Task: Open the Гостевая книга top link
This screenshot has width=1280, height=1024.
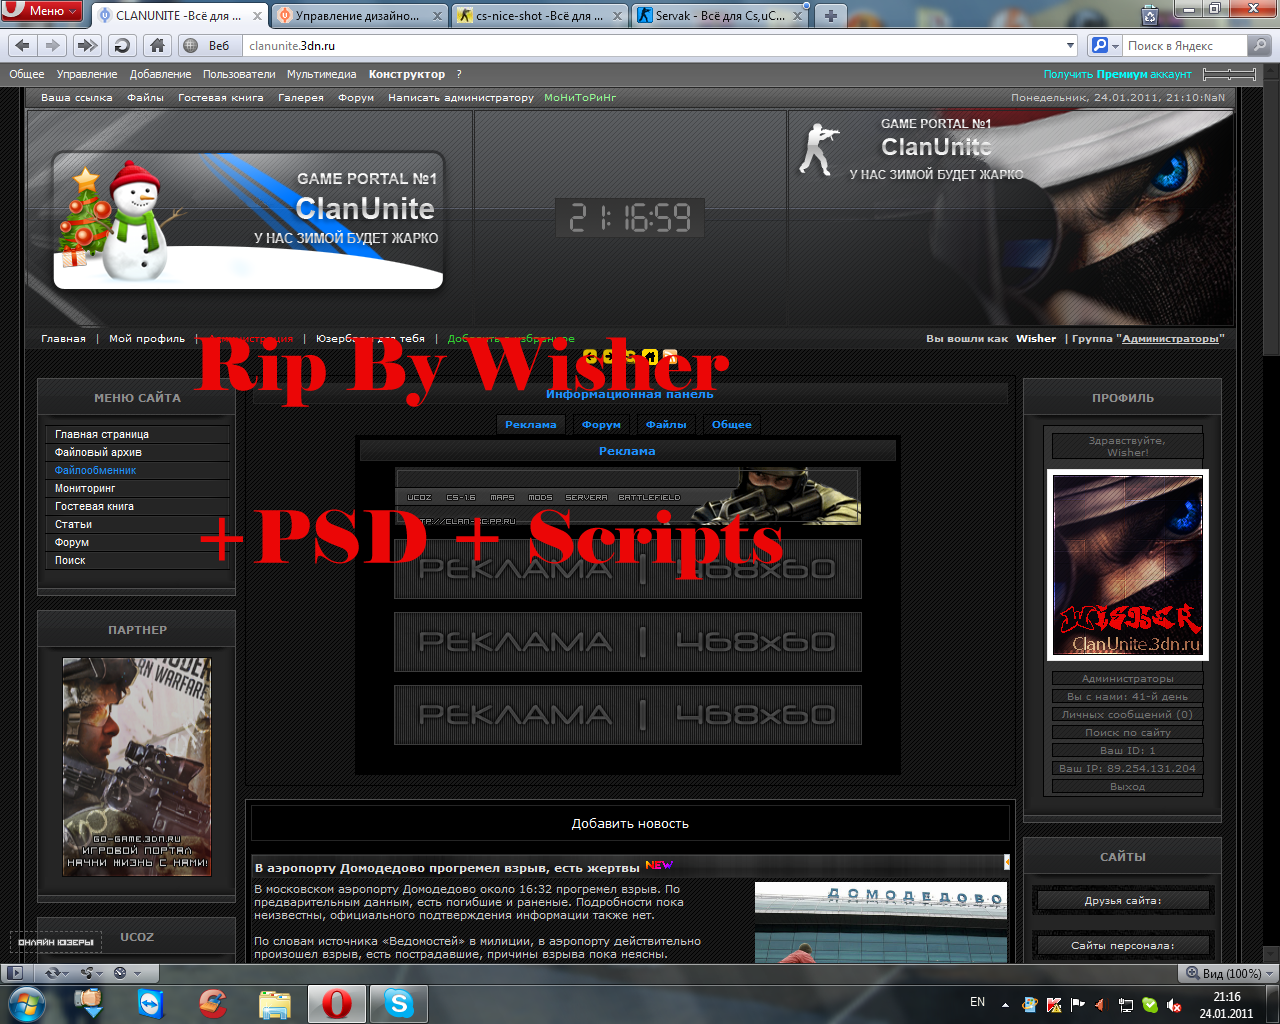Action: click(x=221, y=98)
